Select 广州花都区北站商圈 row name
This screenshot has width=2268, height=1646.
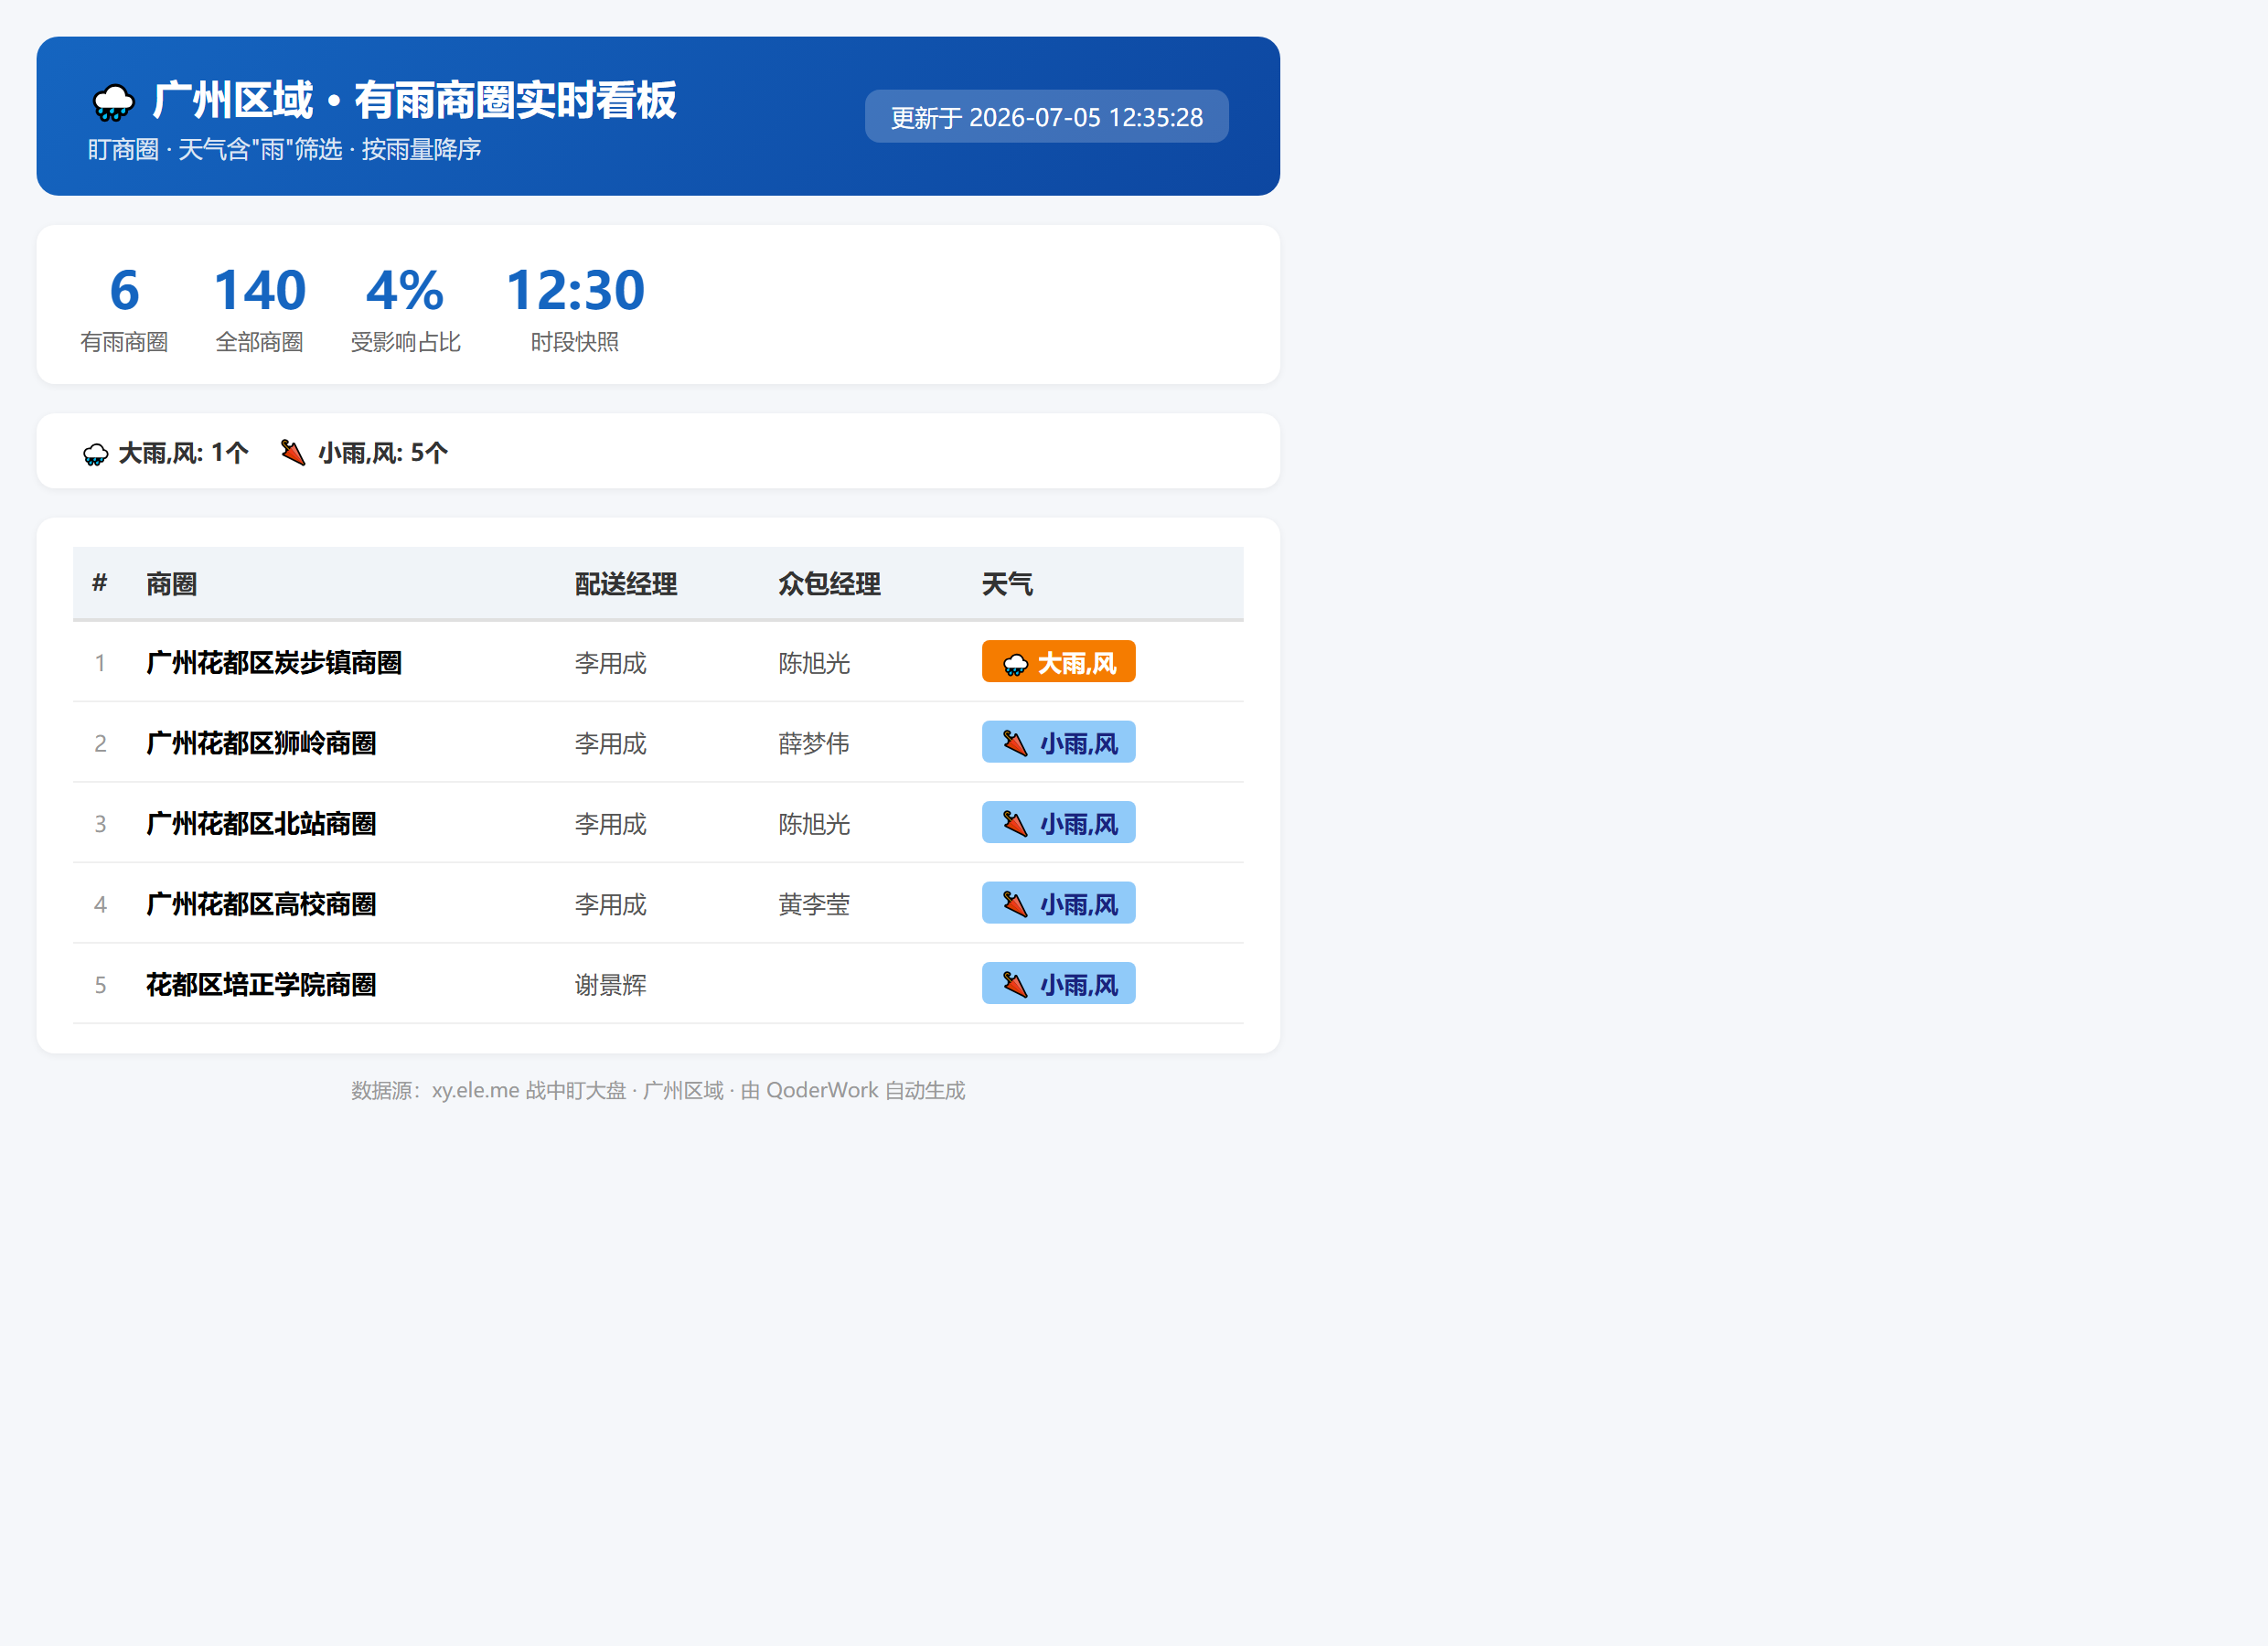coord(261,824)
